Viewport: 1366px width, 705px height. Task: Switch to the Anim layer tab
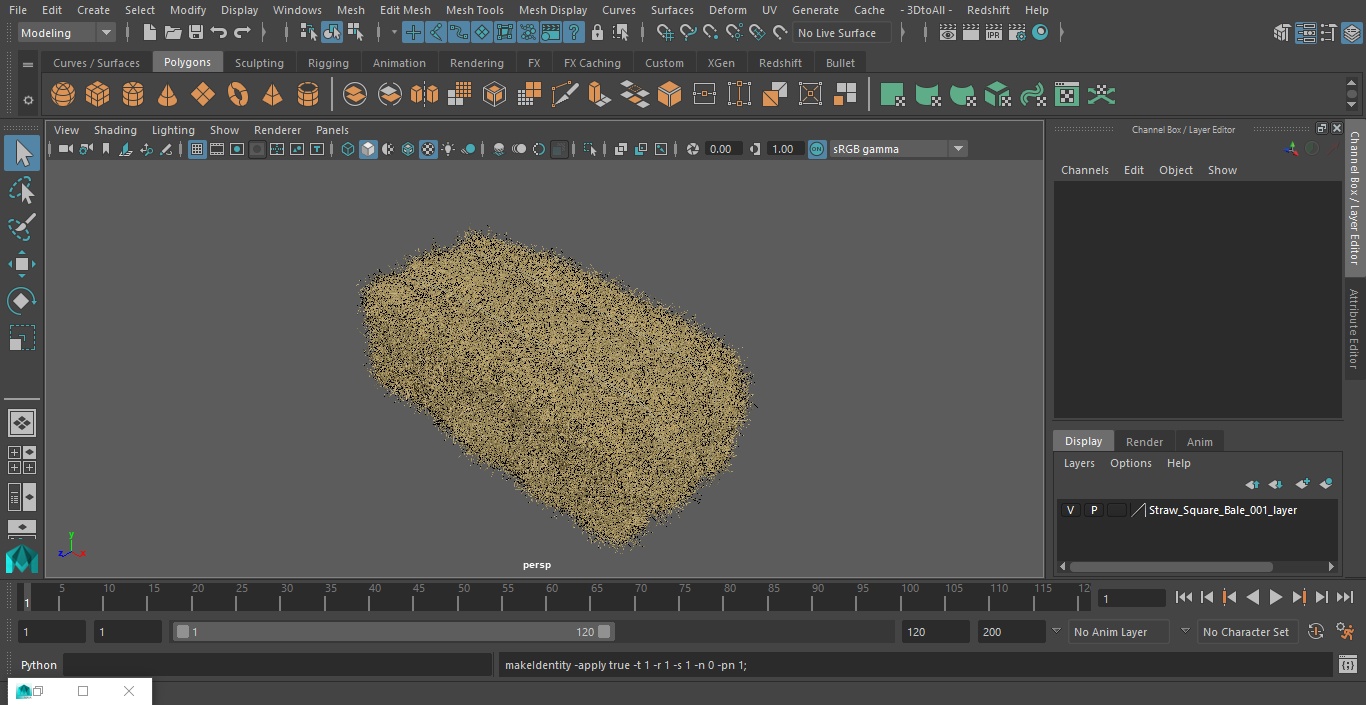point(1199,442)
